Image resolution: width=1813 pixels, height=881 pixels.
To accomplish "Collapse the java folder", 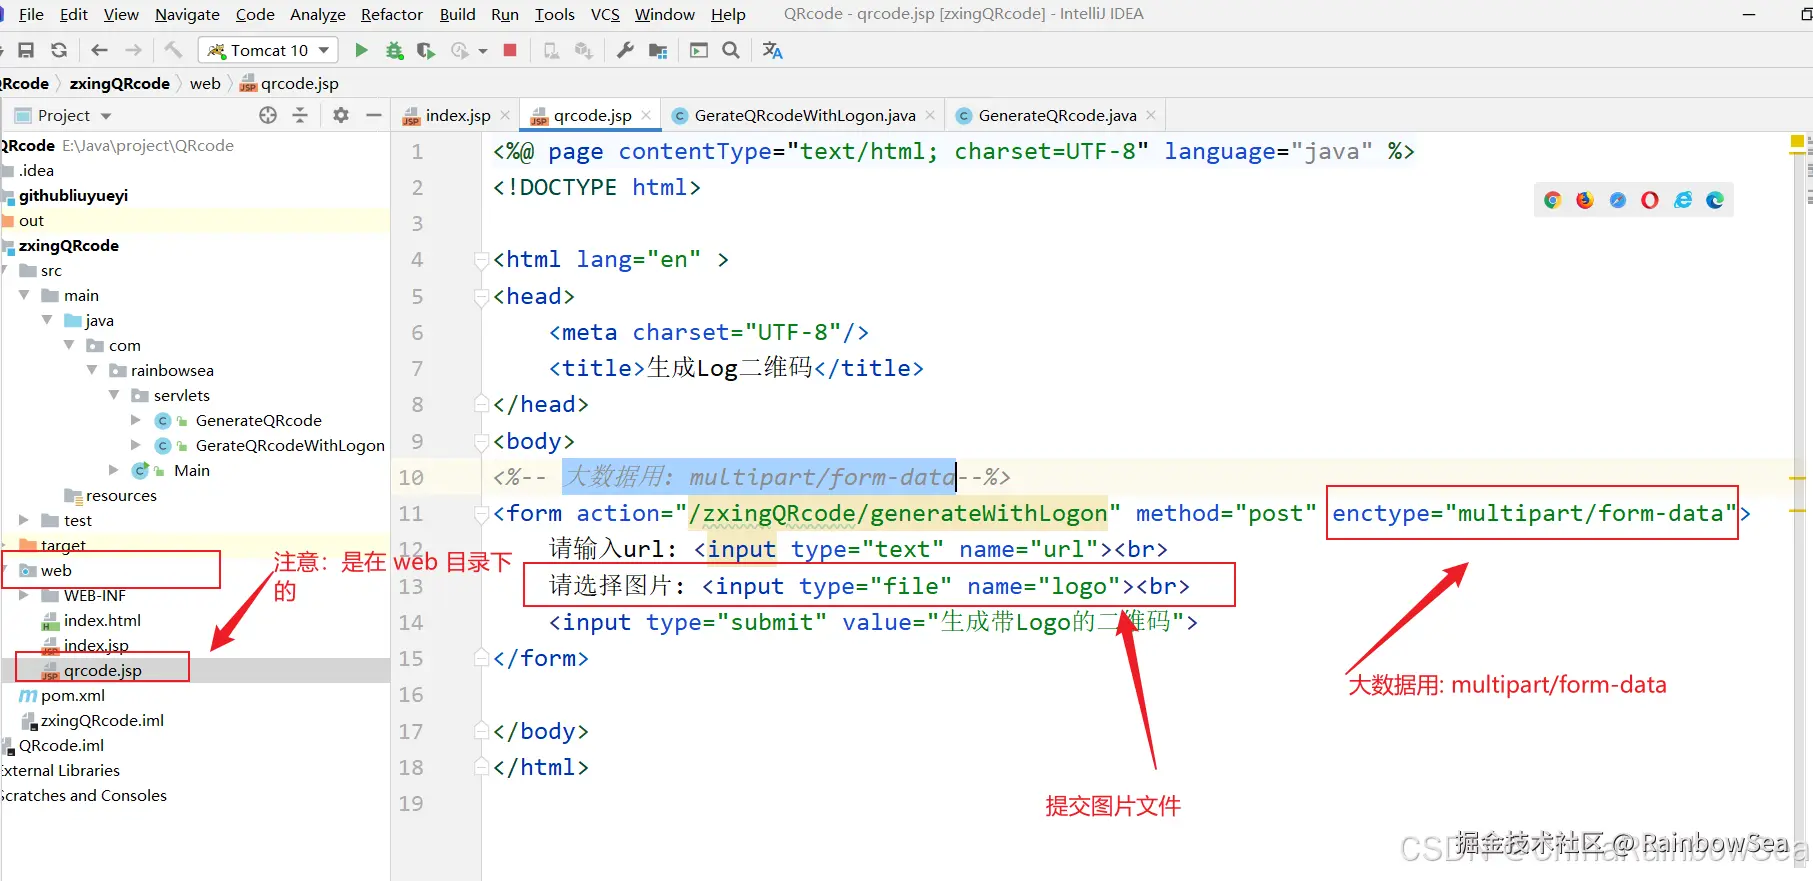I will 47,320.
